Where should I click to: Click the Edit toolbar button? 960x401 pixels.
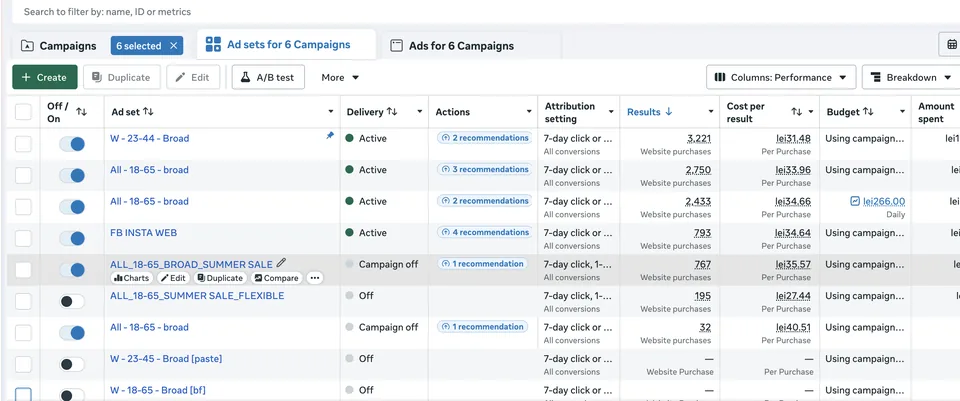[x=193, y=77]
